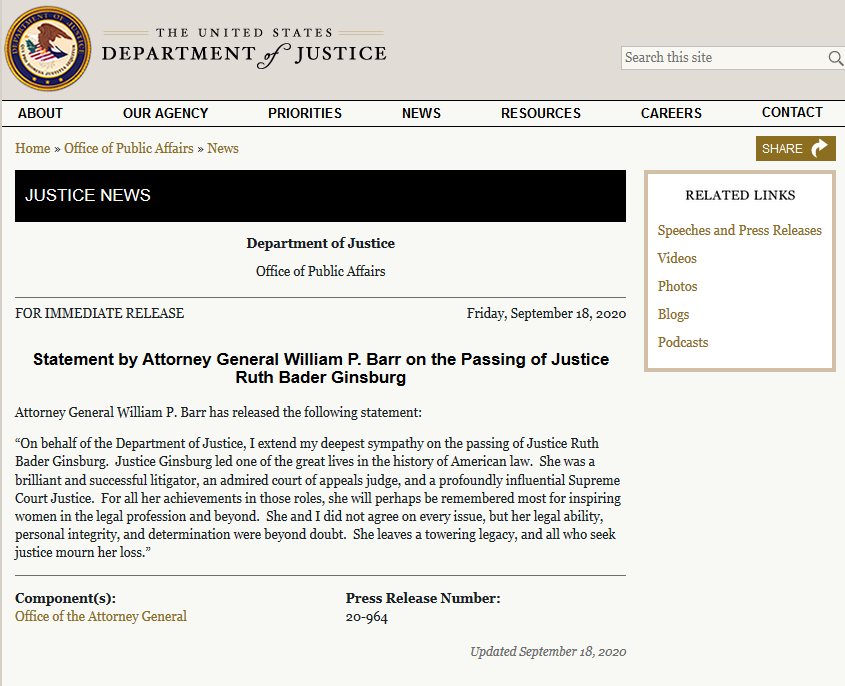The height and width of the screenshot is (686, 845).
Task: Click the Justice News banner heading
Action: pyautogui.click(x=88, y=195)
